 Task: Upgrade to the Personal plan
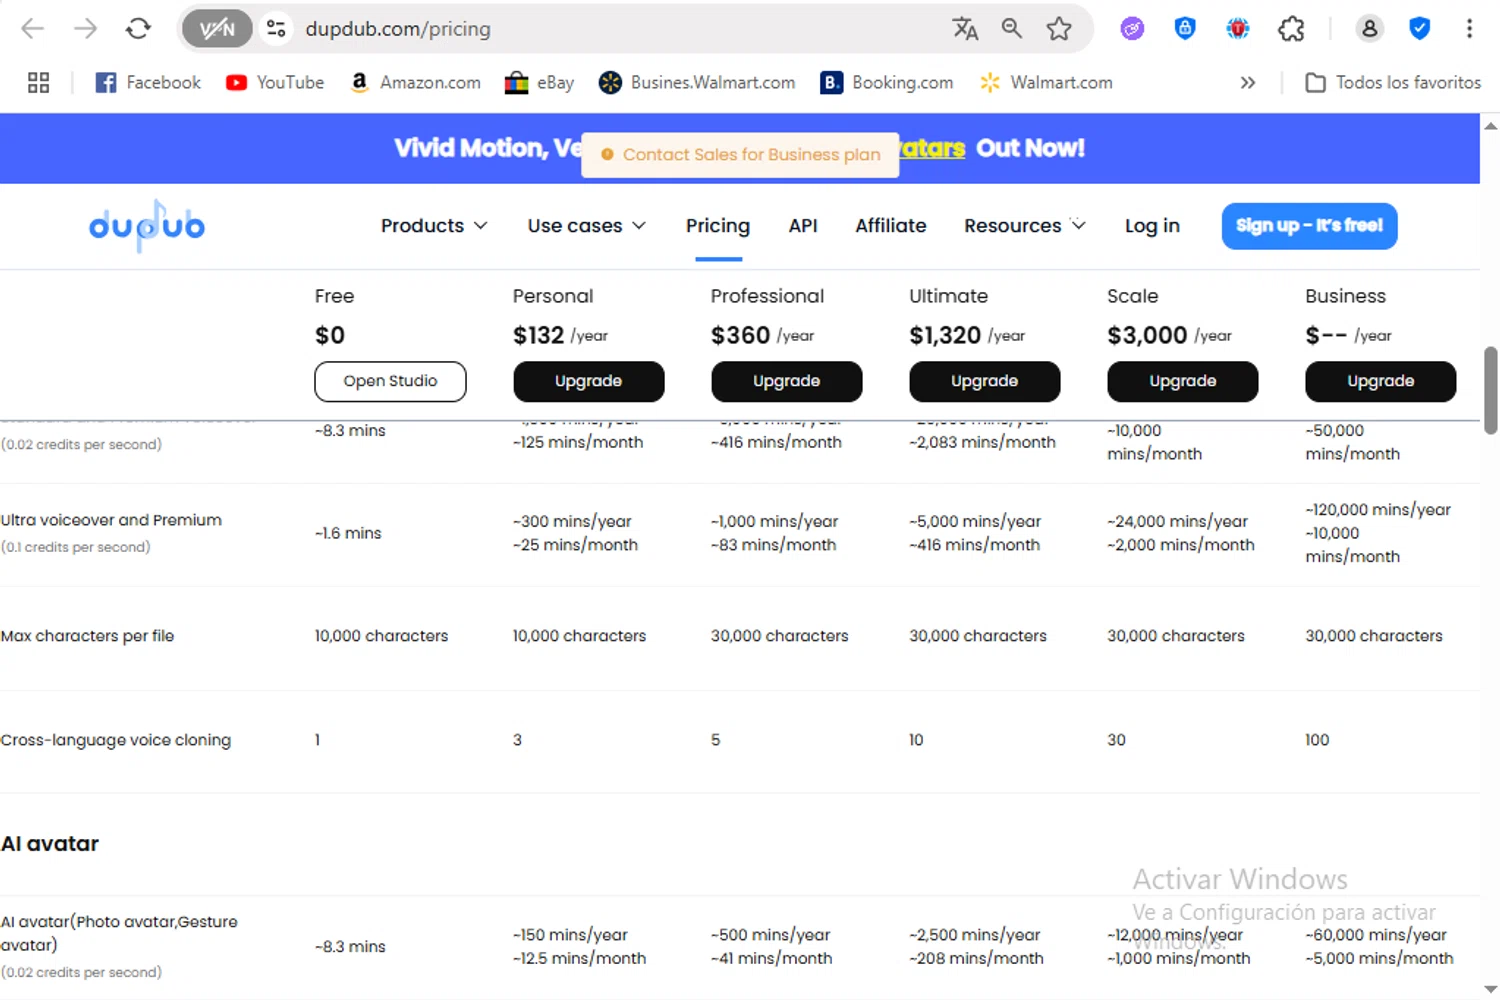pos(589,381)
